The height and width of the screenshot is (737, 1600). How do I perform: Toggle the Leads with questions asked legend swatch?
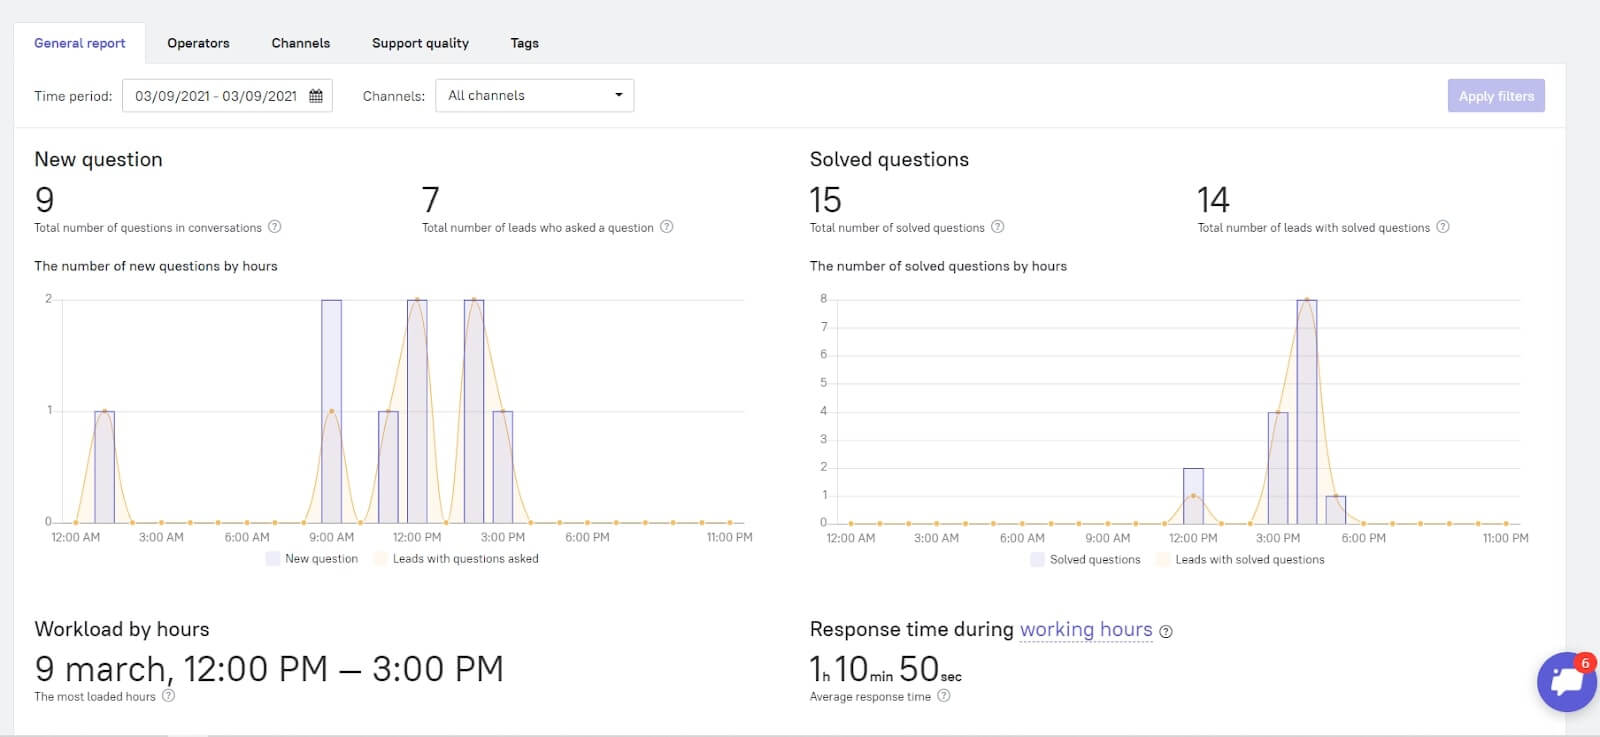click(x=380, y=559)
